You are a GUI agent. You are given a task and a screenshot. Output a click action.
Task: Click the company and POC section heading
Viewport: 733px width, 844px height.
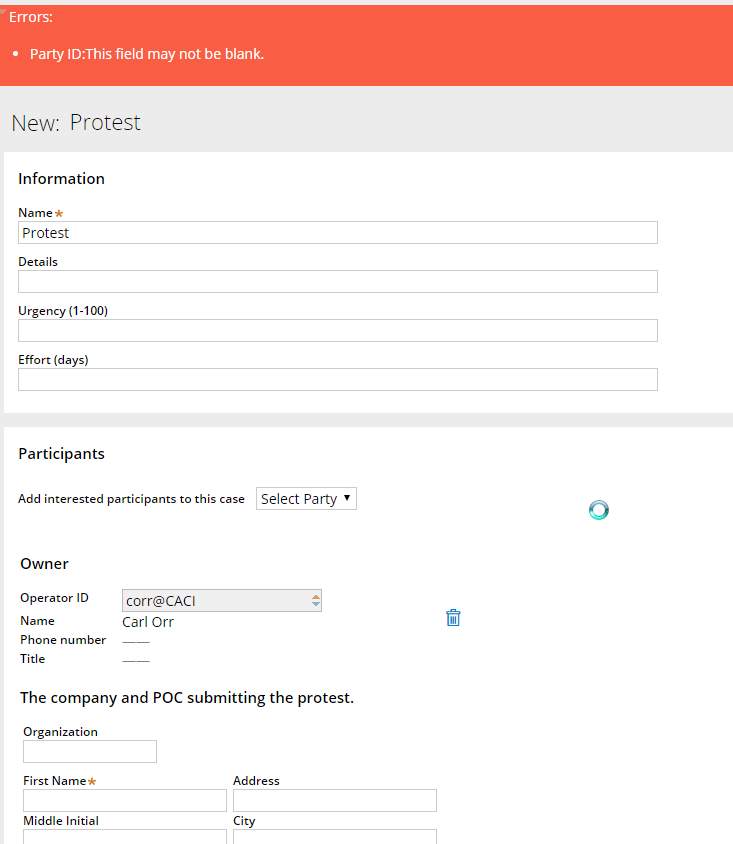point(186,698)
